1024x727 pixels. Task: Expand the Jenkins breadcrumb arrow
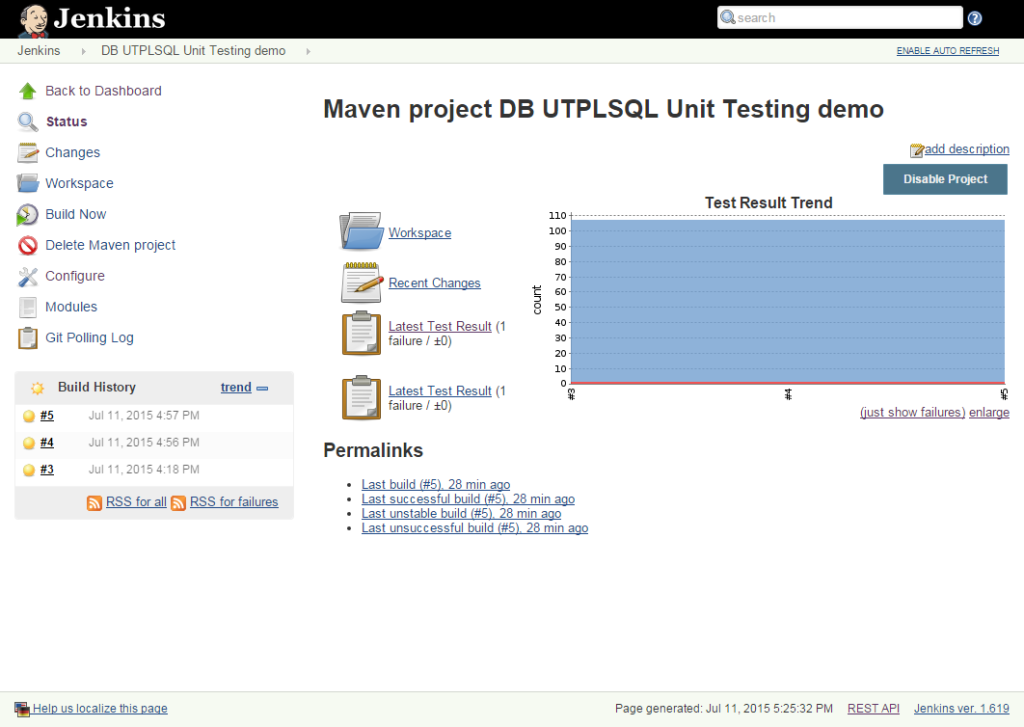84,51
